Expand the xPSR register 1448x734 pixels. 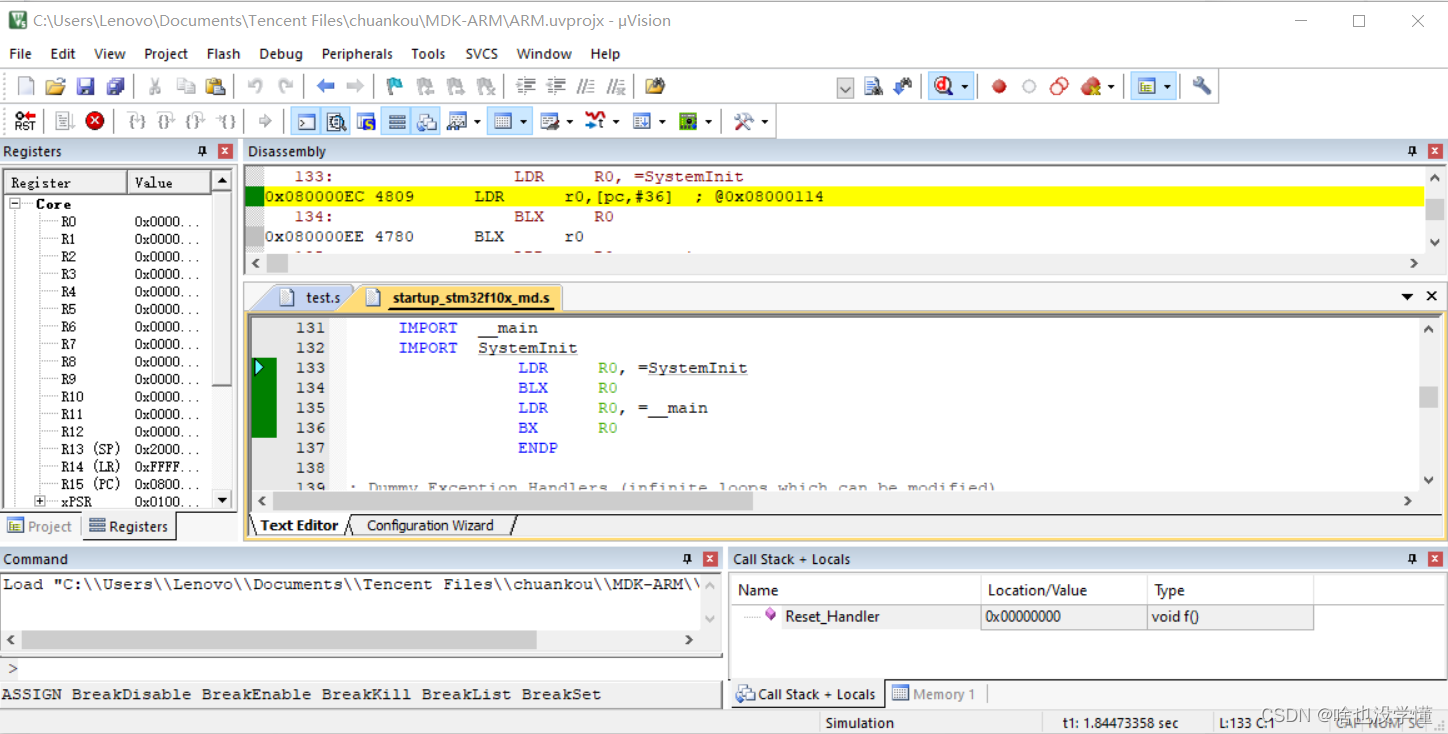pos(40,501)
